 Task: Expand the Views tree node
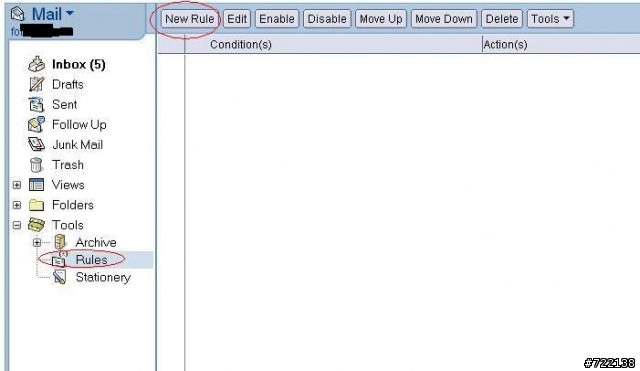pos(17,185)
